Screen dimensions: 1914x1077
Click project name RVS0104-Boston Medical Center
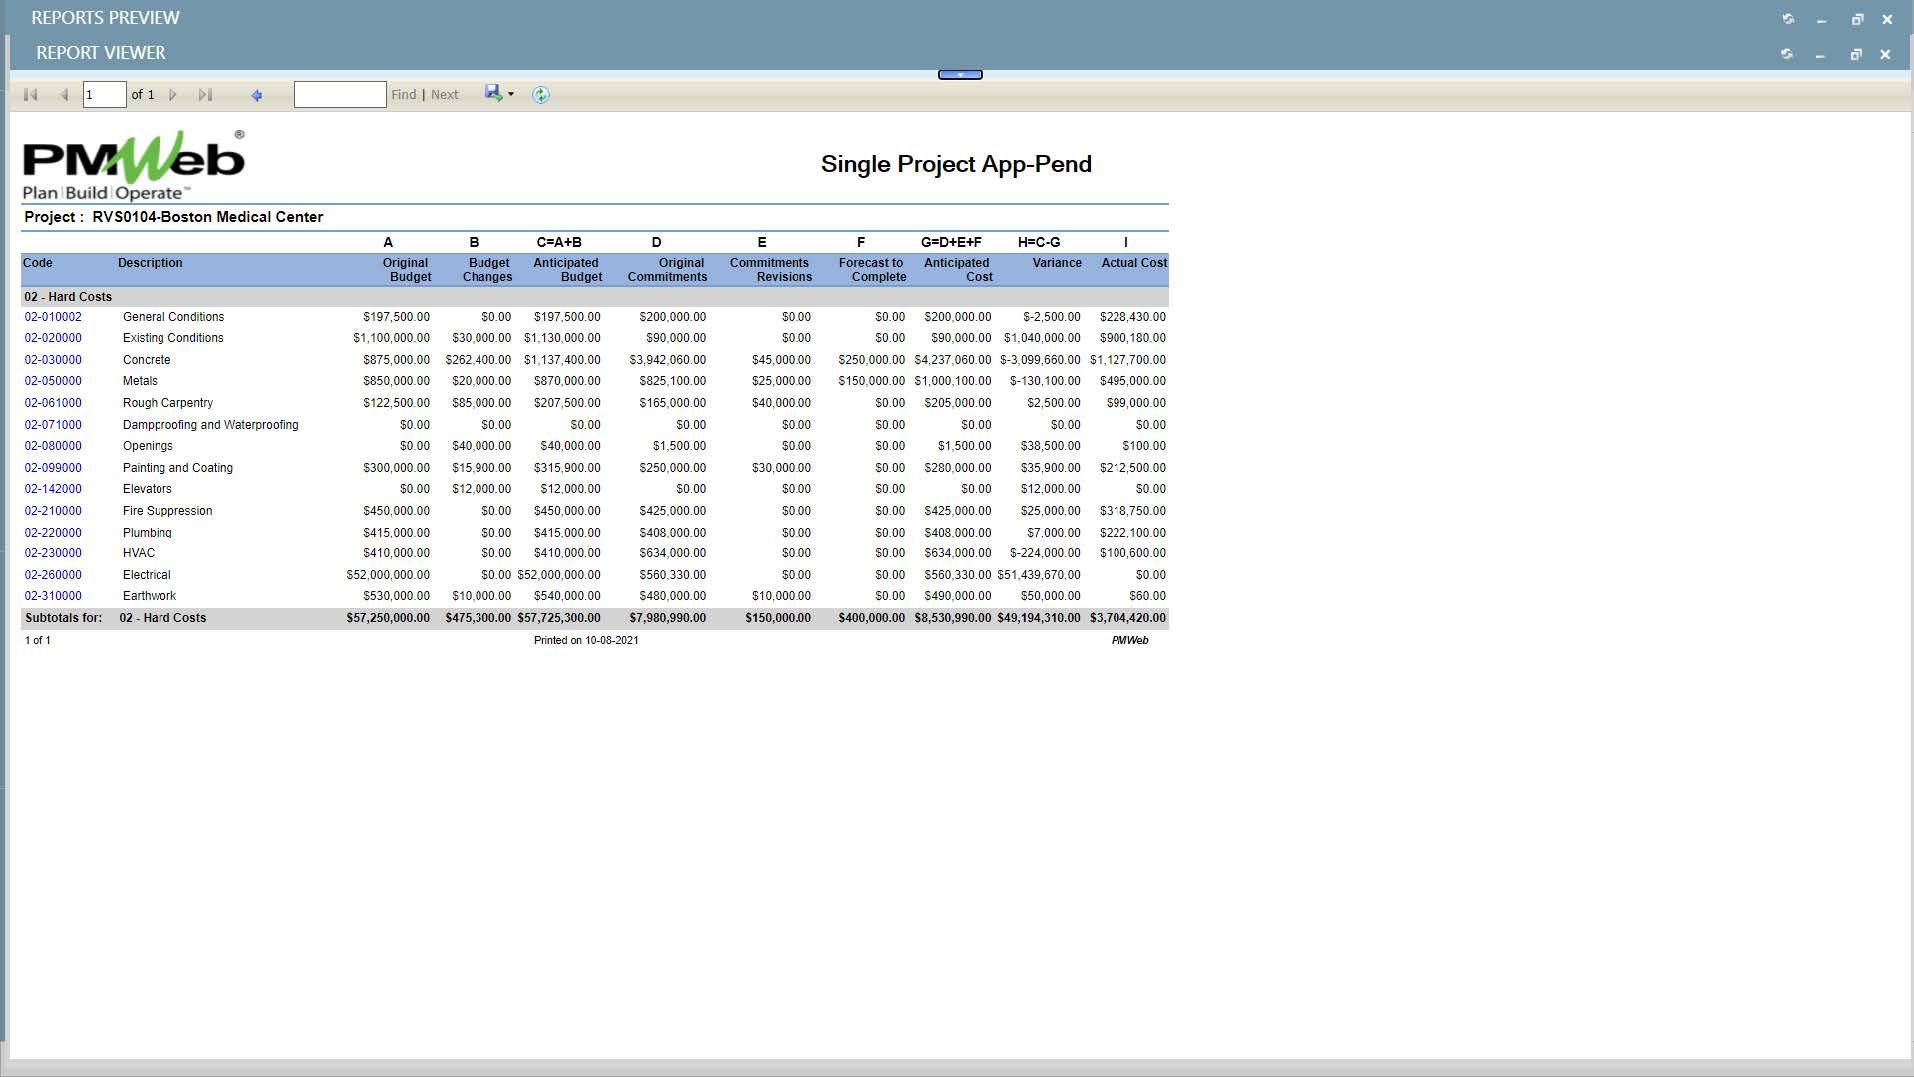[208, 217]
